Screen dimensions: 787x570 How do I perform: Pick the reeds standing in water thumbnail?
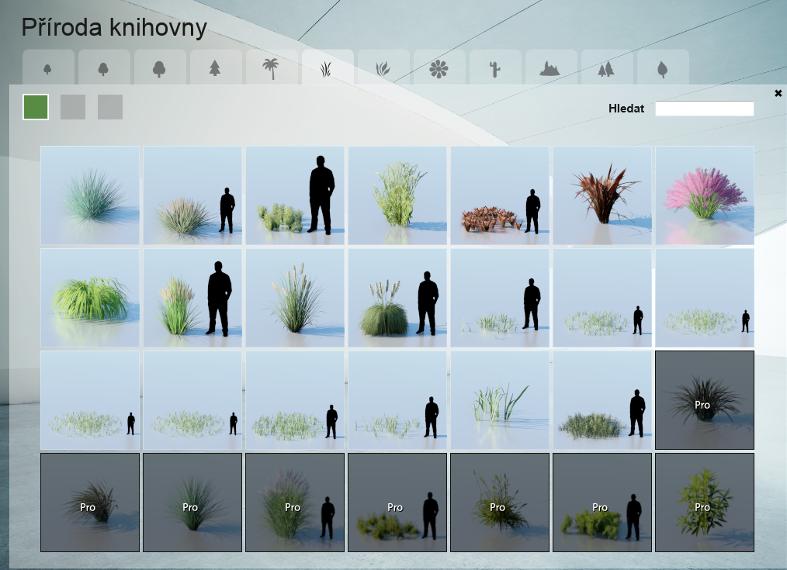[499, 400]
